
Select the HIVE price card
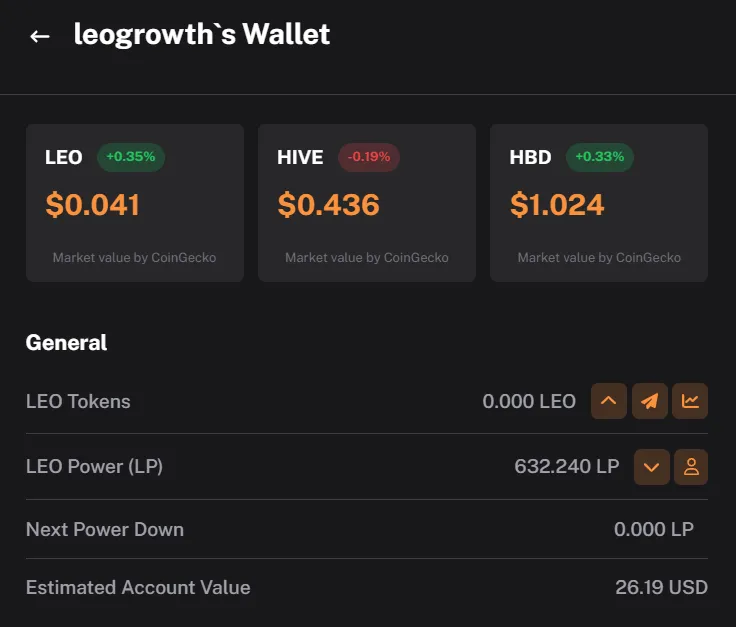point(367,203)
